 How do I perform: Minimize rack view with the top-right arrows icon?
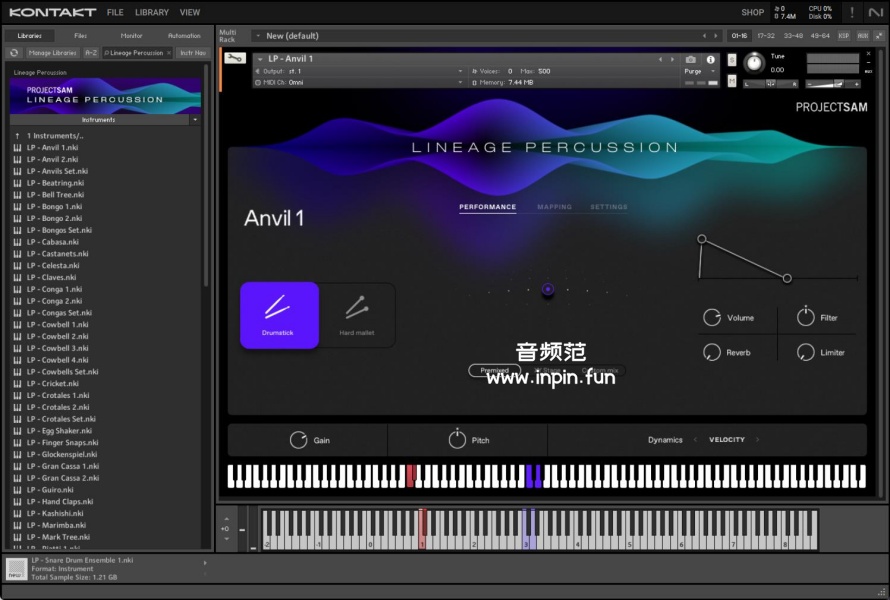tap(879, 36)
